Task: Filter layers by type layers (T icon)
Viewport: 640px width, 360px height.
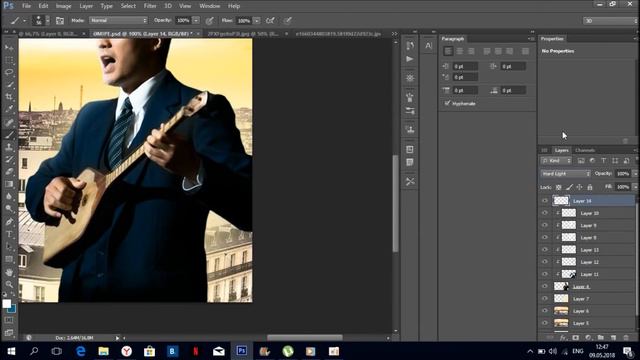Action: (x=604, y=161)
